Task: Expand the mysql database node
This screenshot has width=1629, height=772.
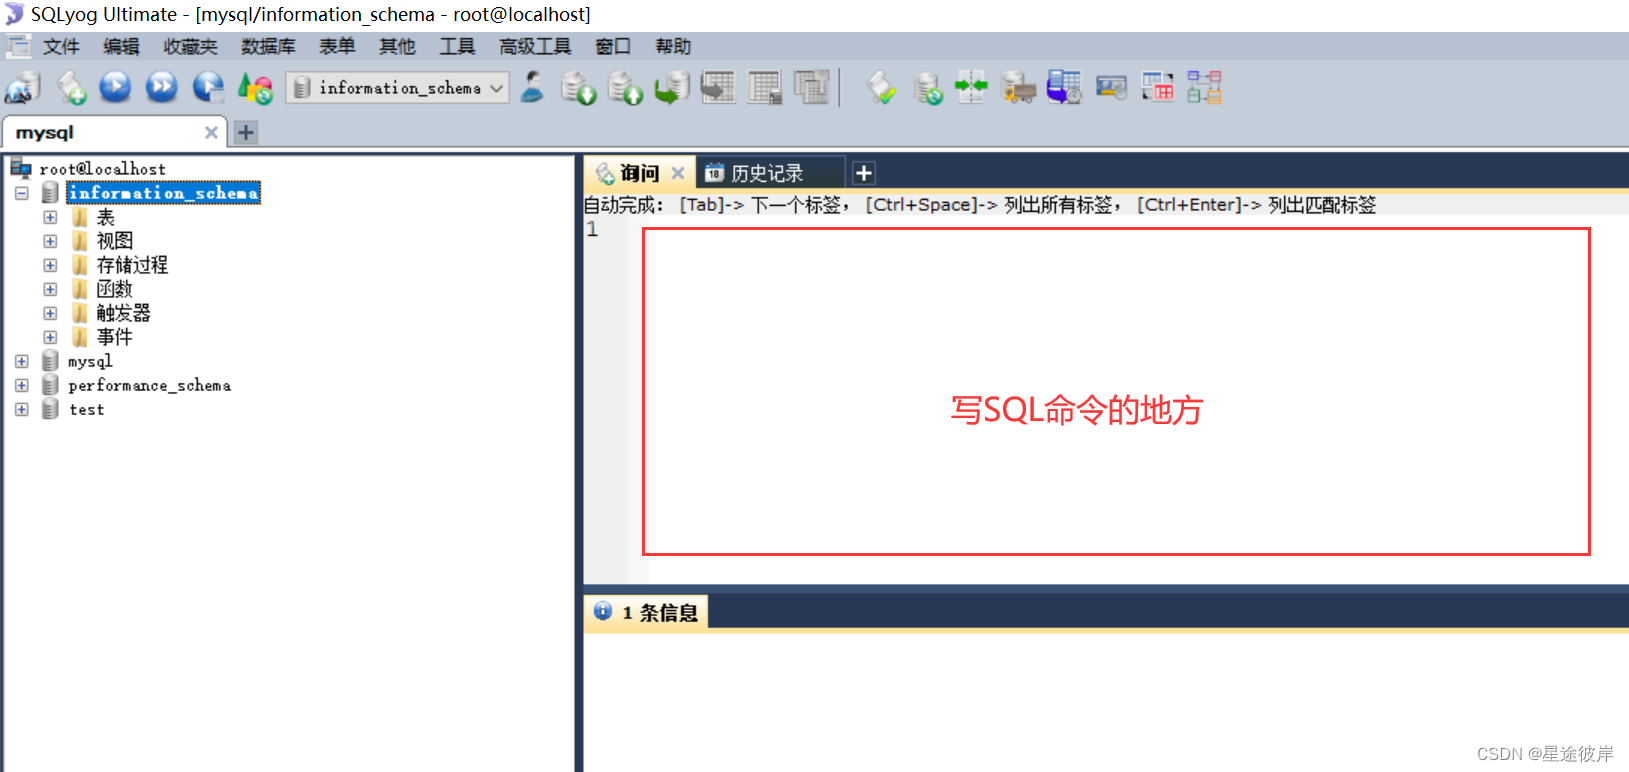Action: point(22,361)
